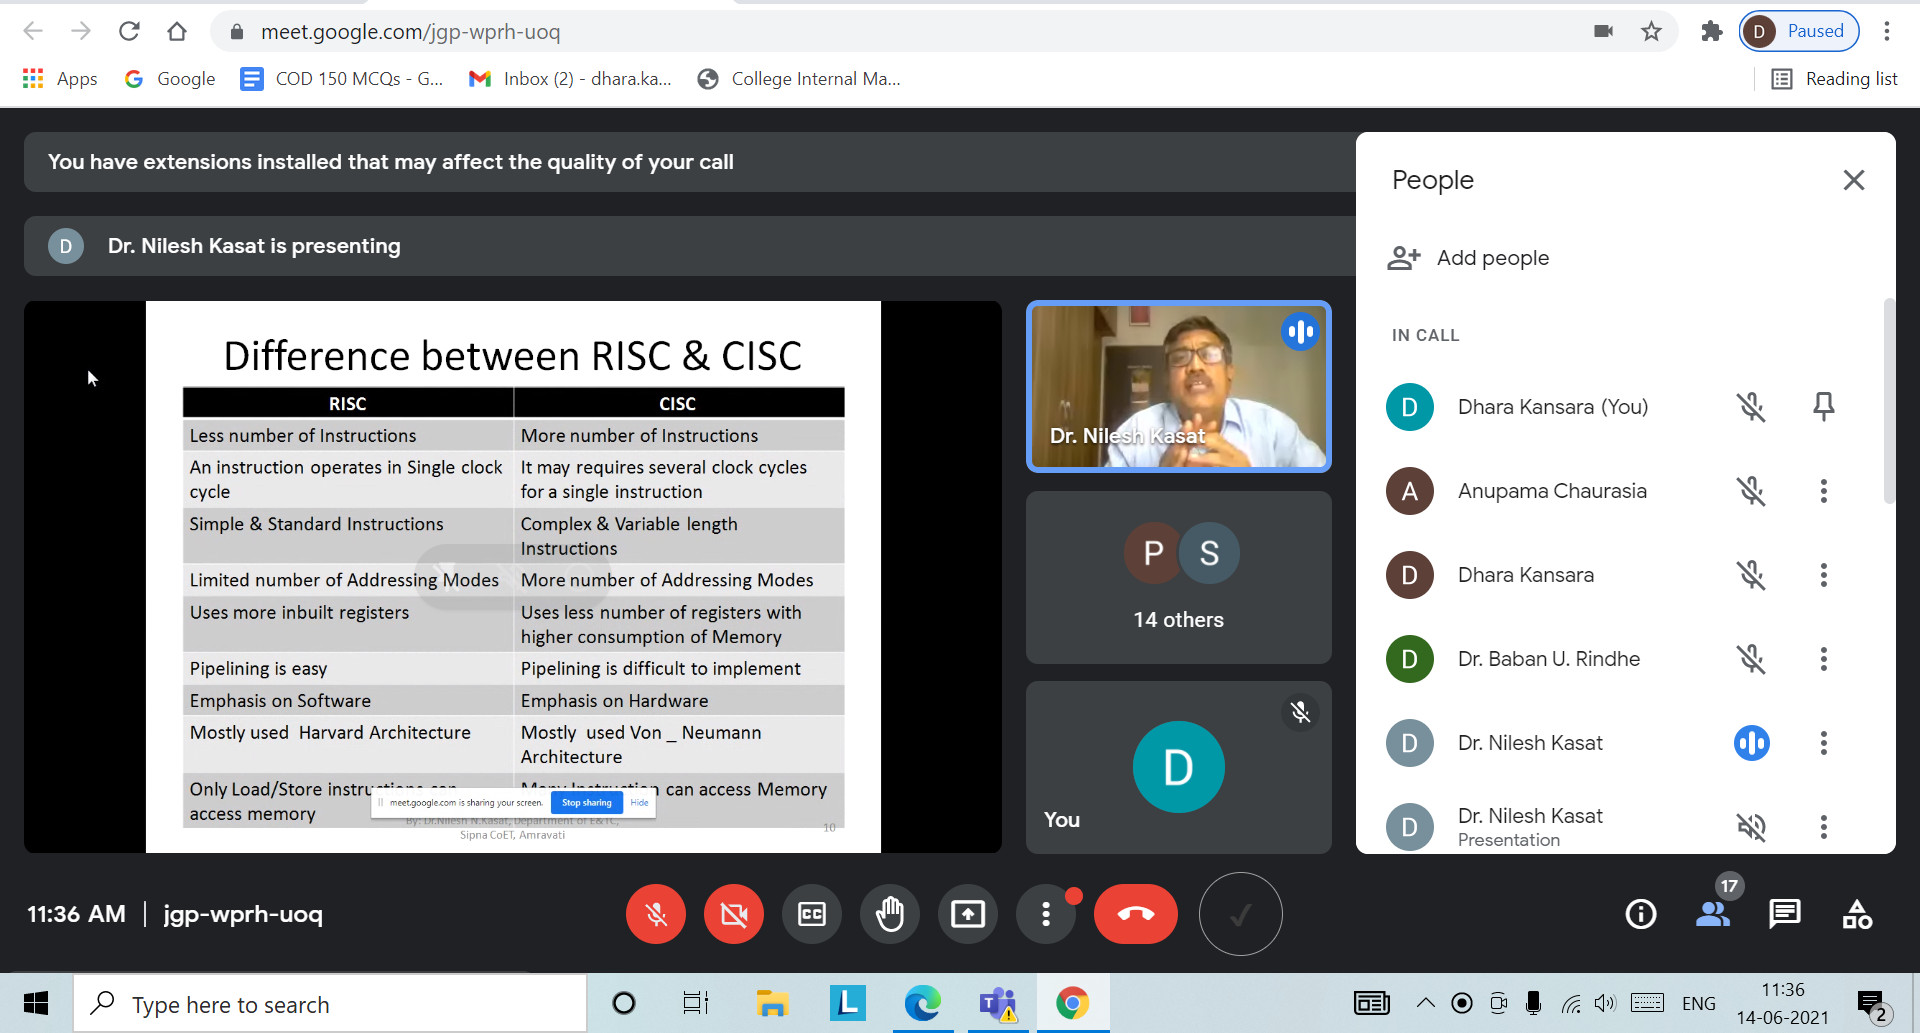Open the meeting details info icon
This screenshot has width=1920, height=1033.
[x=1640, y=914]
